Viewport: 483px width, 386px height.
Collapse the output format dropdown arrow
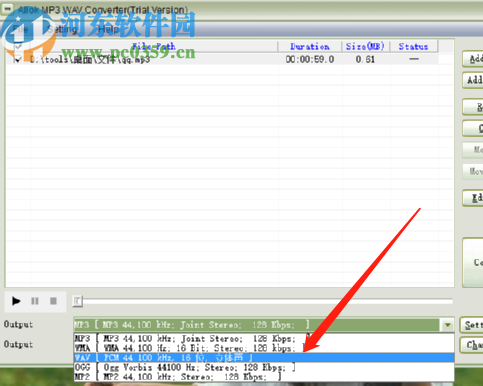point(447,325)
